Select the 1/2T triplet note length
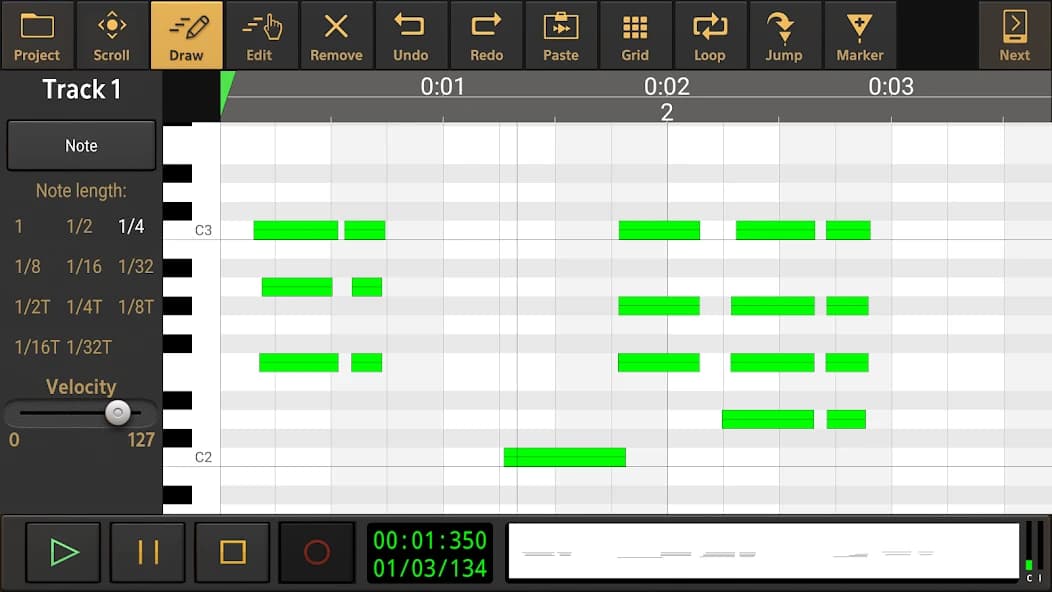The height and width of the screenshot is (592, 1052). point(32,307)
